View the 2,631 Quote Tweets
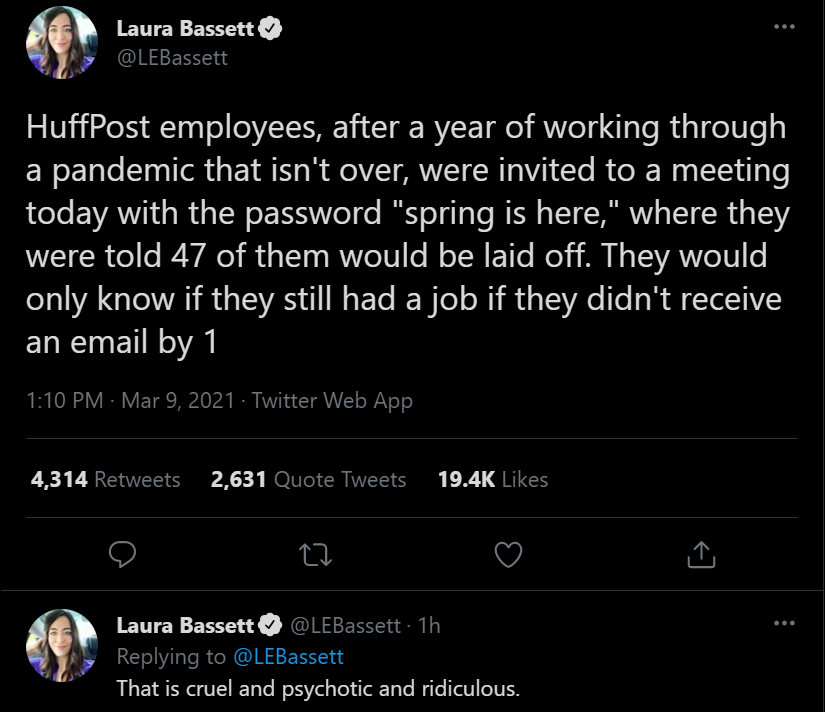The height and width of the screenshot is (712, 825). [309, 480]
